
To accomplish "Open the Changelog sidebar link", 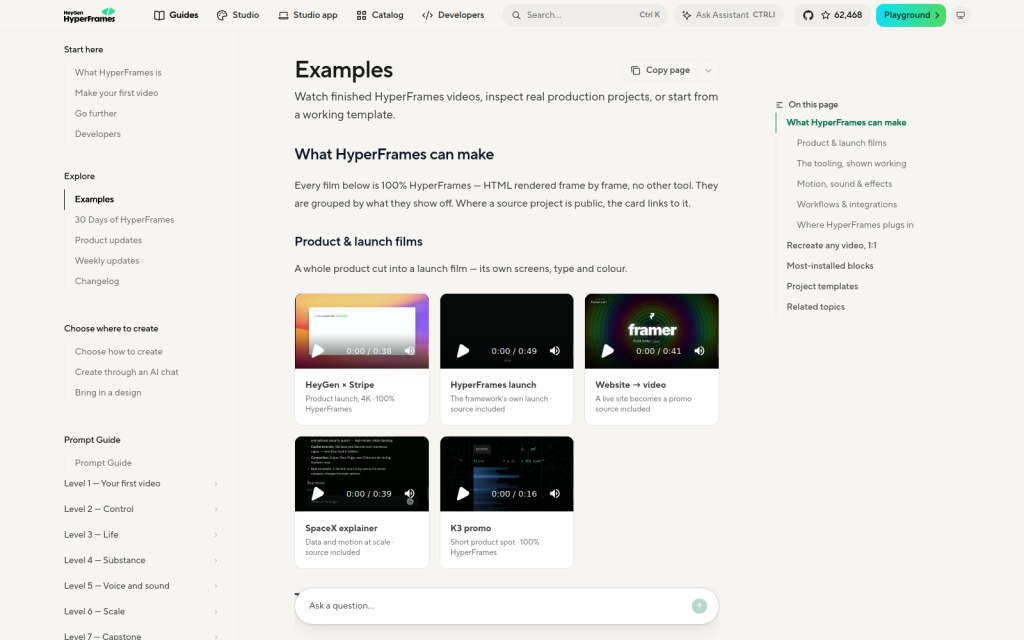I will [97, 281].
